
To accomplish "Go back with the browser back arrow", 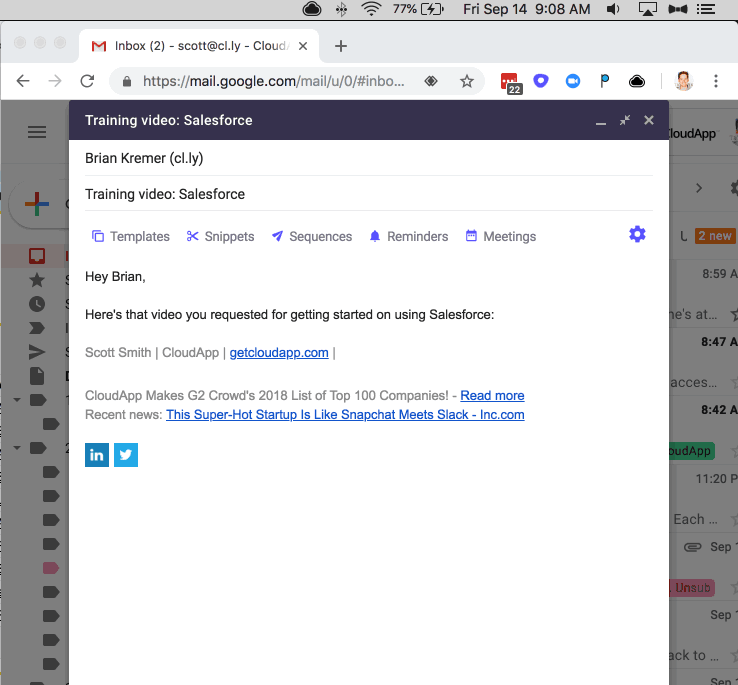I will 23,81.
